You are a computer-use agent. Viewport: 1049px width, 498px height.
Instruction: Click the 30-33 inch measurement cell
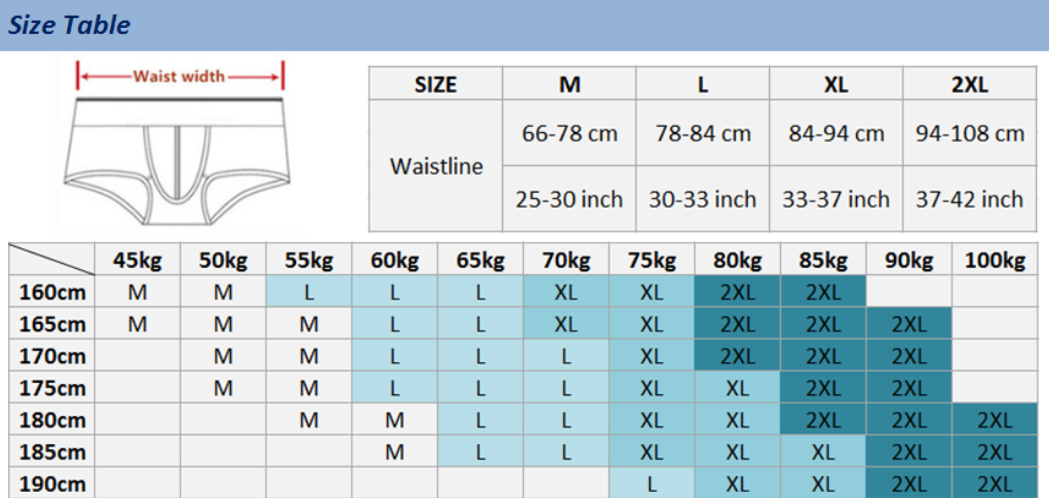pos(702,200)
